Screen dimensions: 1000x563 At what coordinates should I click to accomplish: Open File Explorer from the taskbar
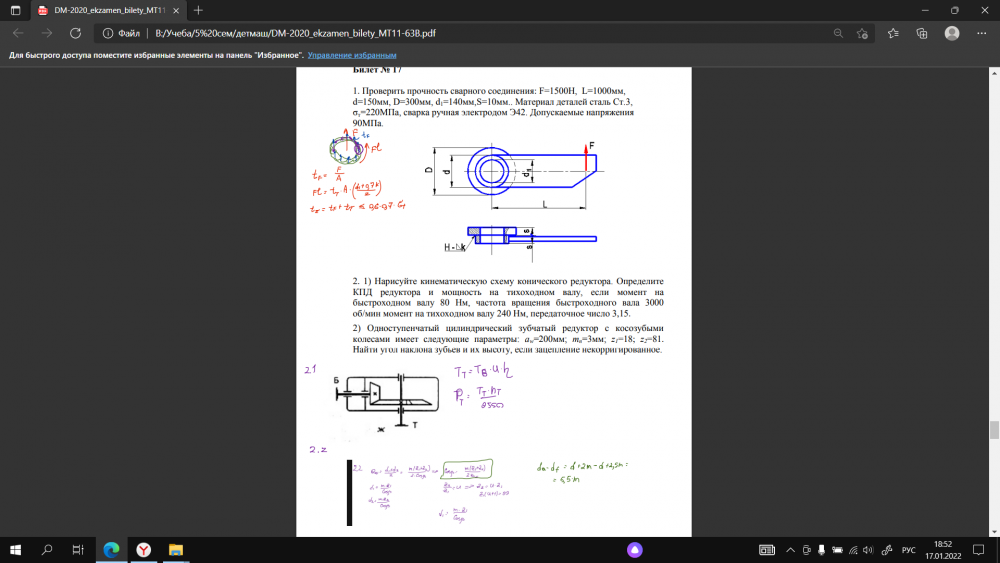pyautogui.click(x=175, y=550)
